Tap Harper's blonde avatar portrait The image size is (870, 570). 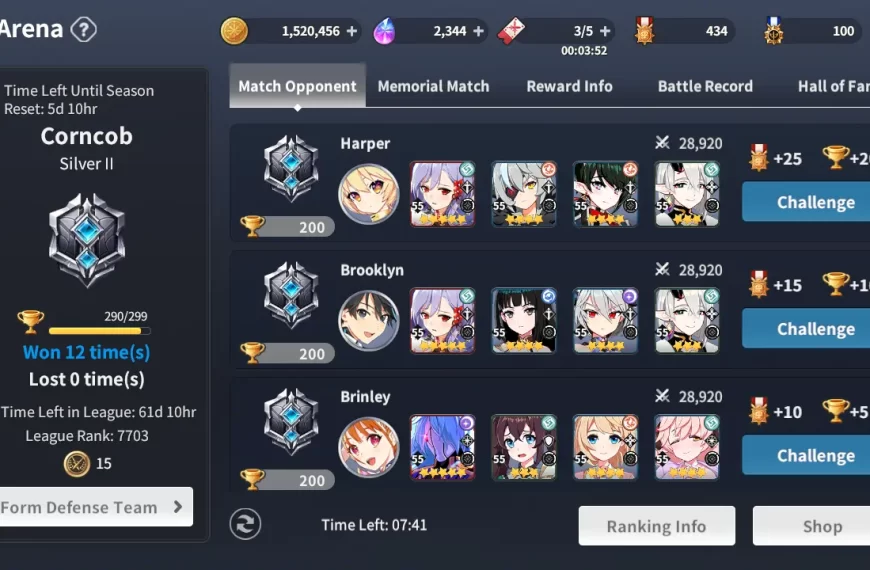[368, 194]
